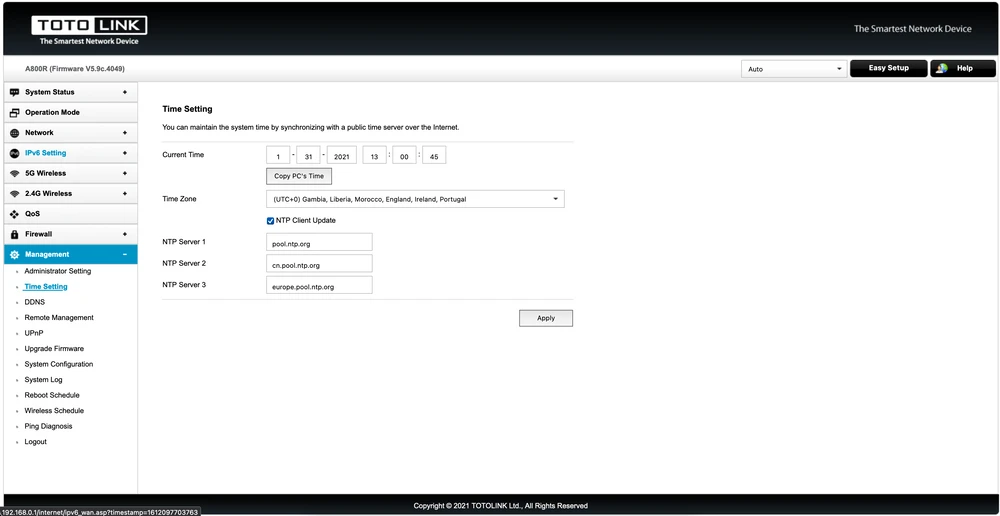Click the Help button

tap(962, 68)
